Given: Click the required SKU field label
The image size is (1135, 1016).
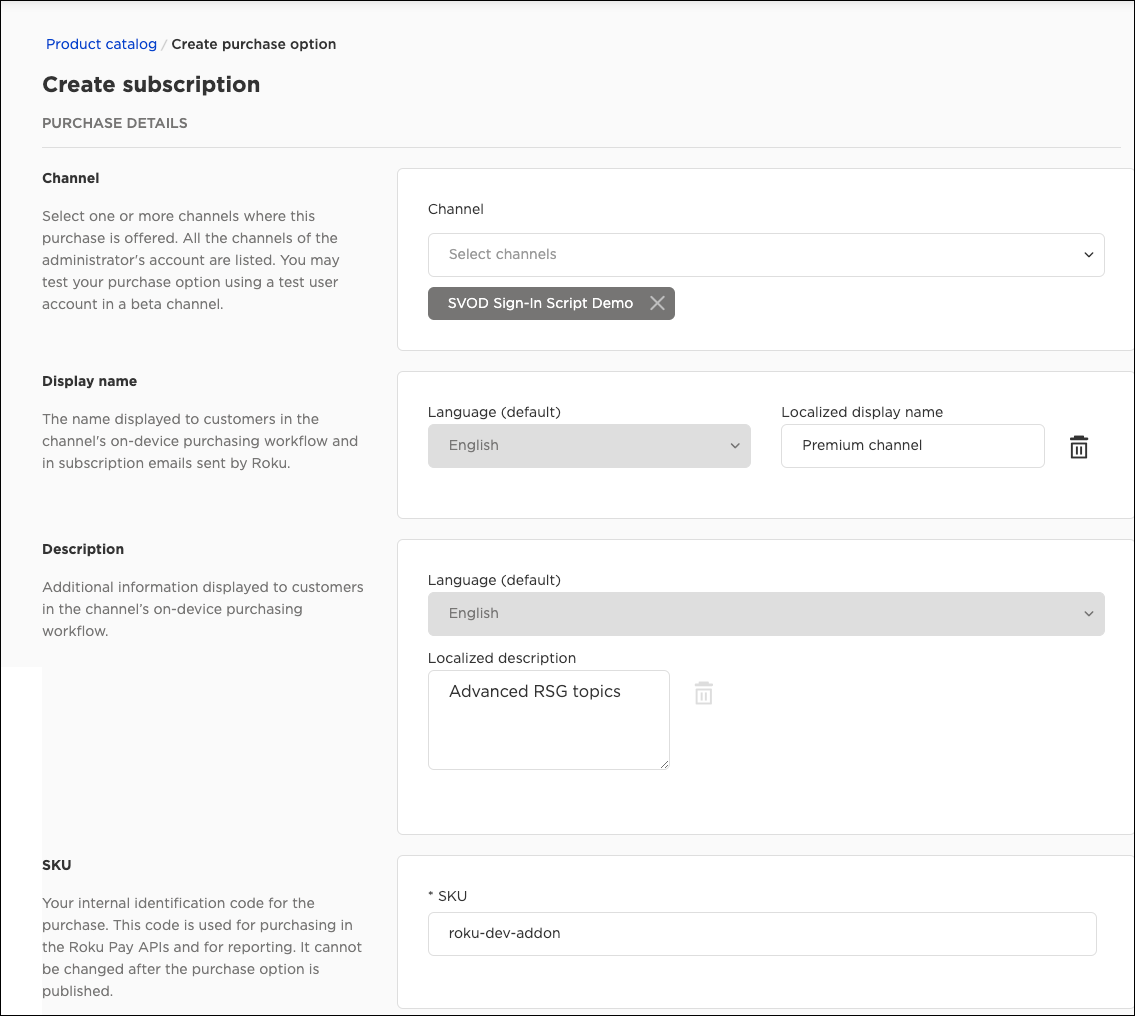Looking at the screenshot, I should pyautogui.click(x=447, y=896).
